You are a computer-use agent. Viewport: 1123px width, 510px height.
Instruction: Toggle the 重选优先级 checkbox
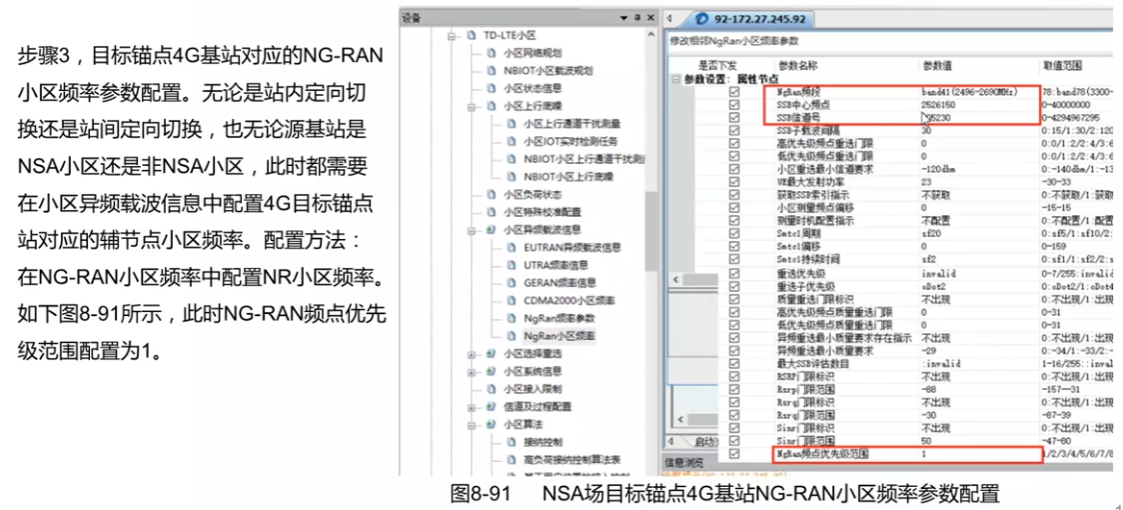coord(733,273)
